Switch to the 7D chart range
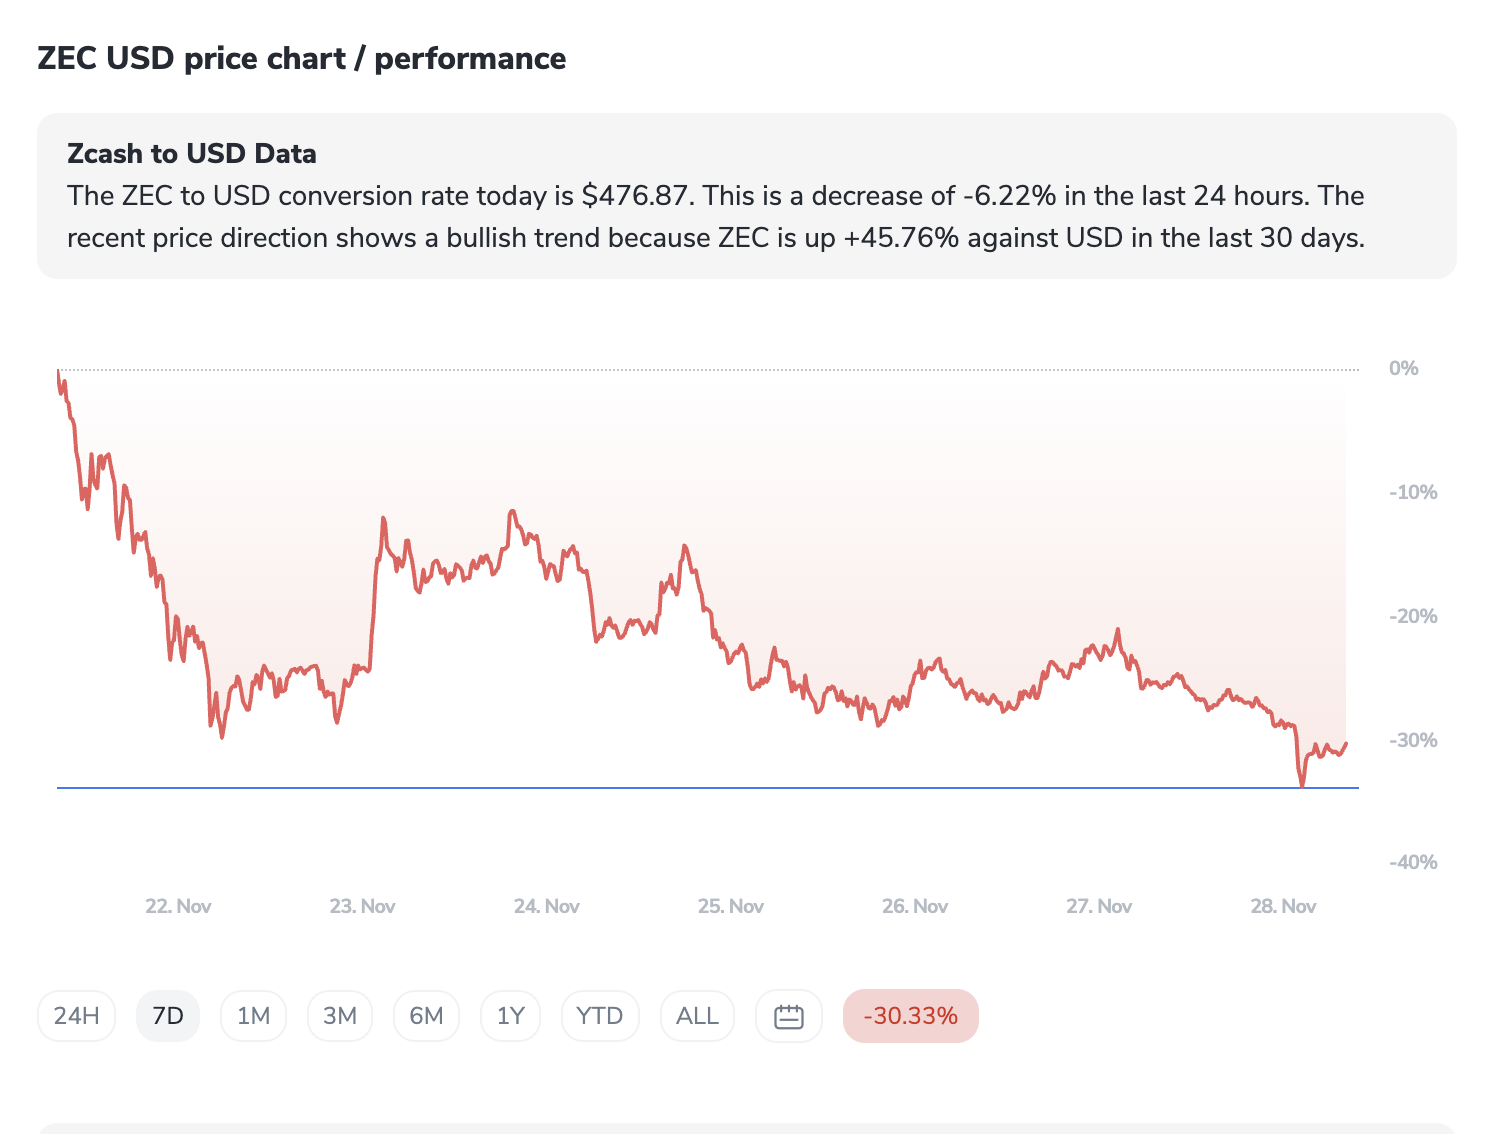Screen dimensions: 1494x1134 click(x=168, y=1016)
